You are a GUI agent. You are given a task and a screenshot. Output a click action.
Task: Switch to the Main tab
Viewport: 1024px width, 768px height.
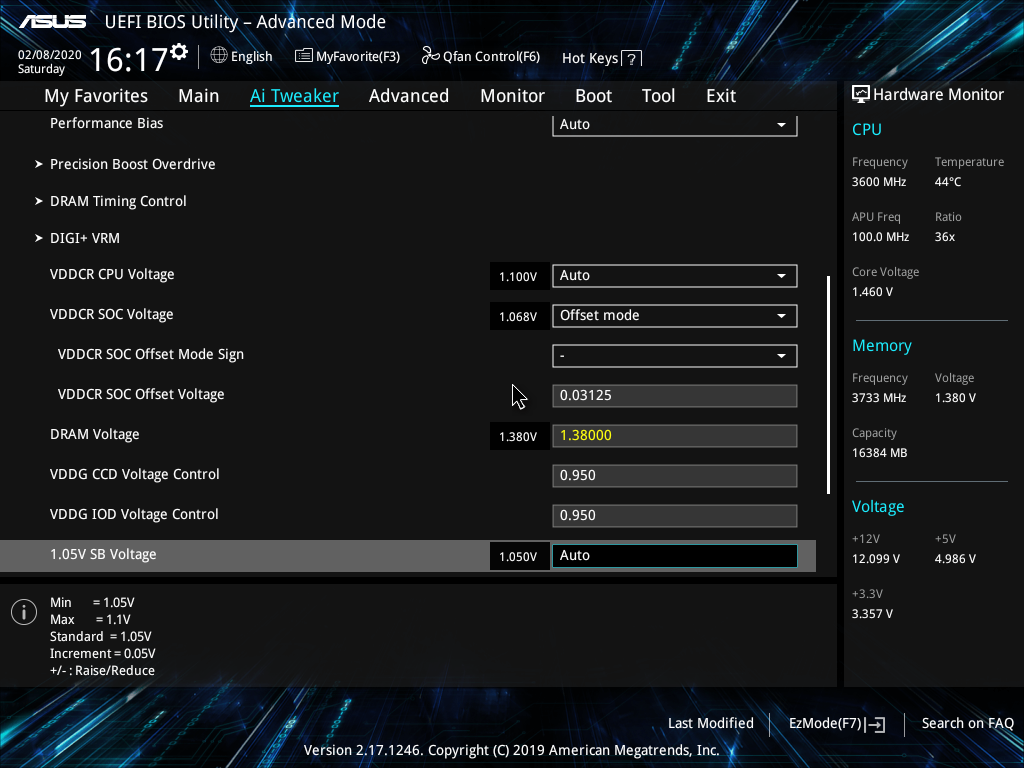199,96
